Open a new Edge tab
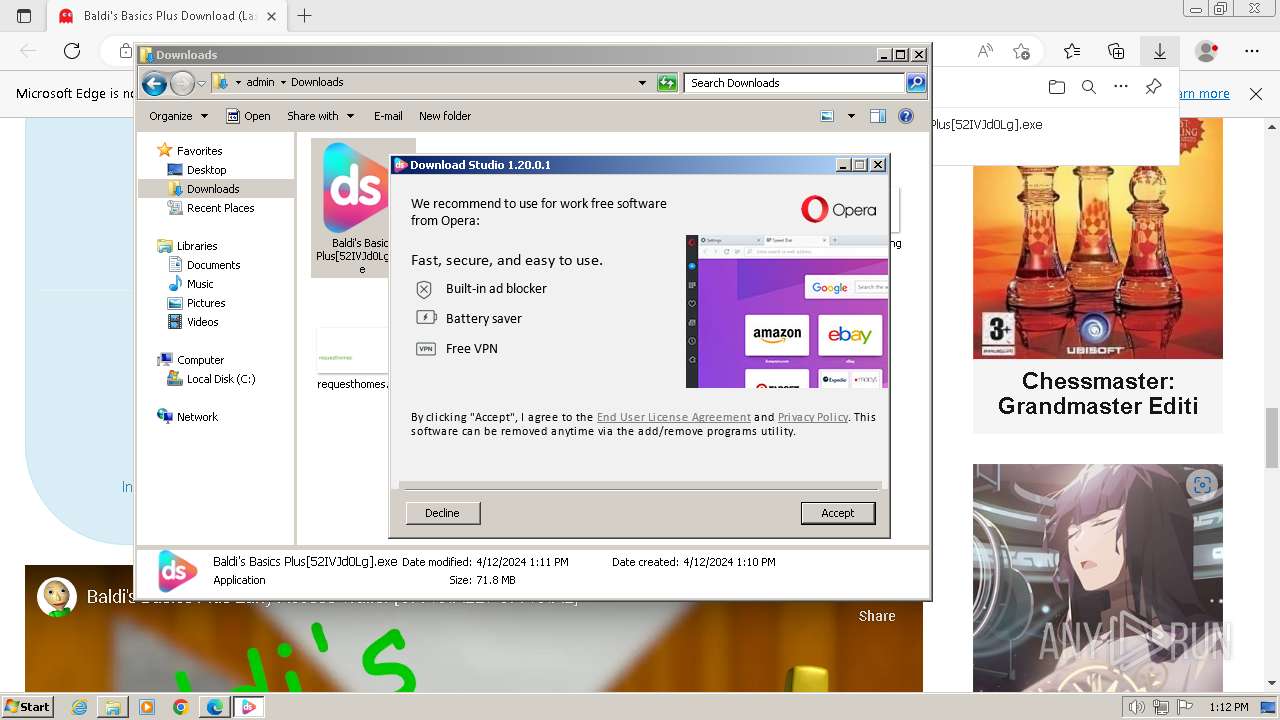The image size is (1280, 720). pos(305,16)
